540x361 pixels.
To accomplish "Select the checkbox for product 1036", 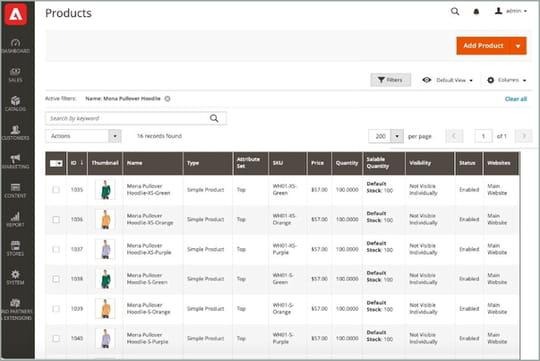I will pyautogui.click(x=56, y=219).
